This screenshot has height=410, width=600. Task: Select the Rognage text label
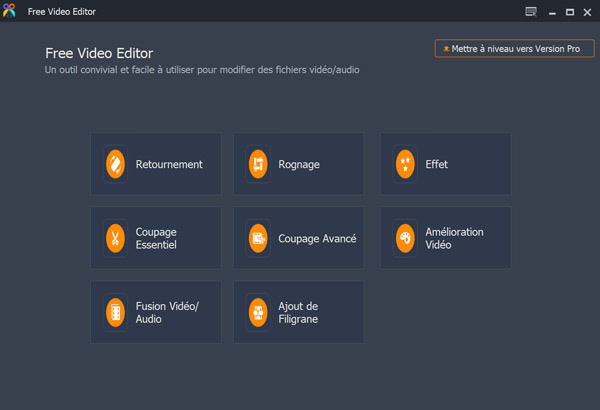tap(299, 165)
